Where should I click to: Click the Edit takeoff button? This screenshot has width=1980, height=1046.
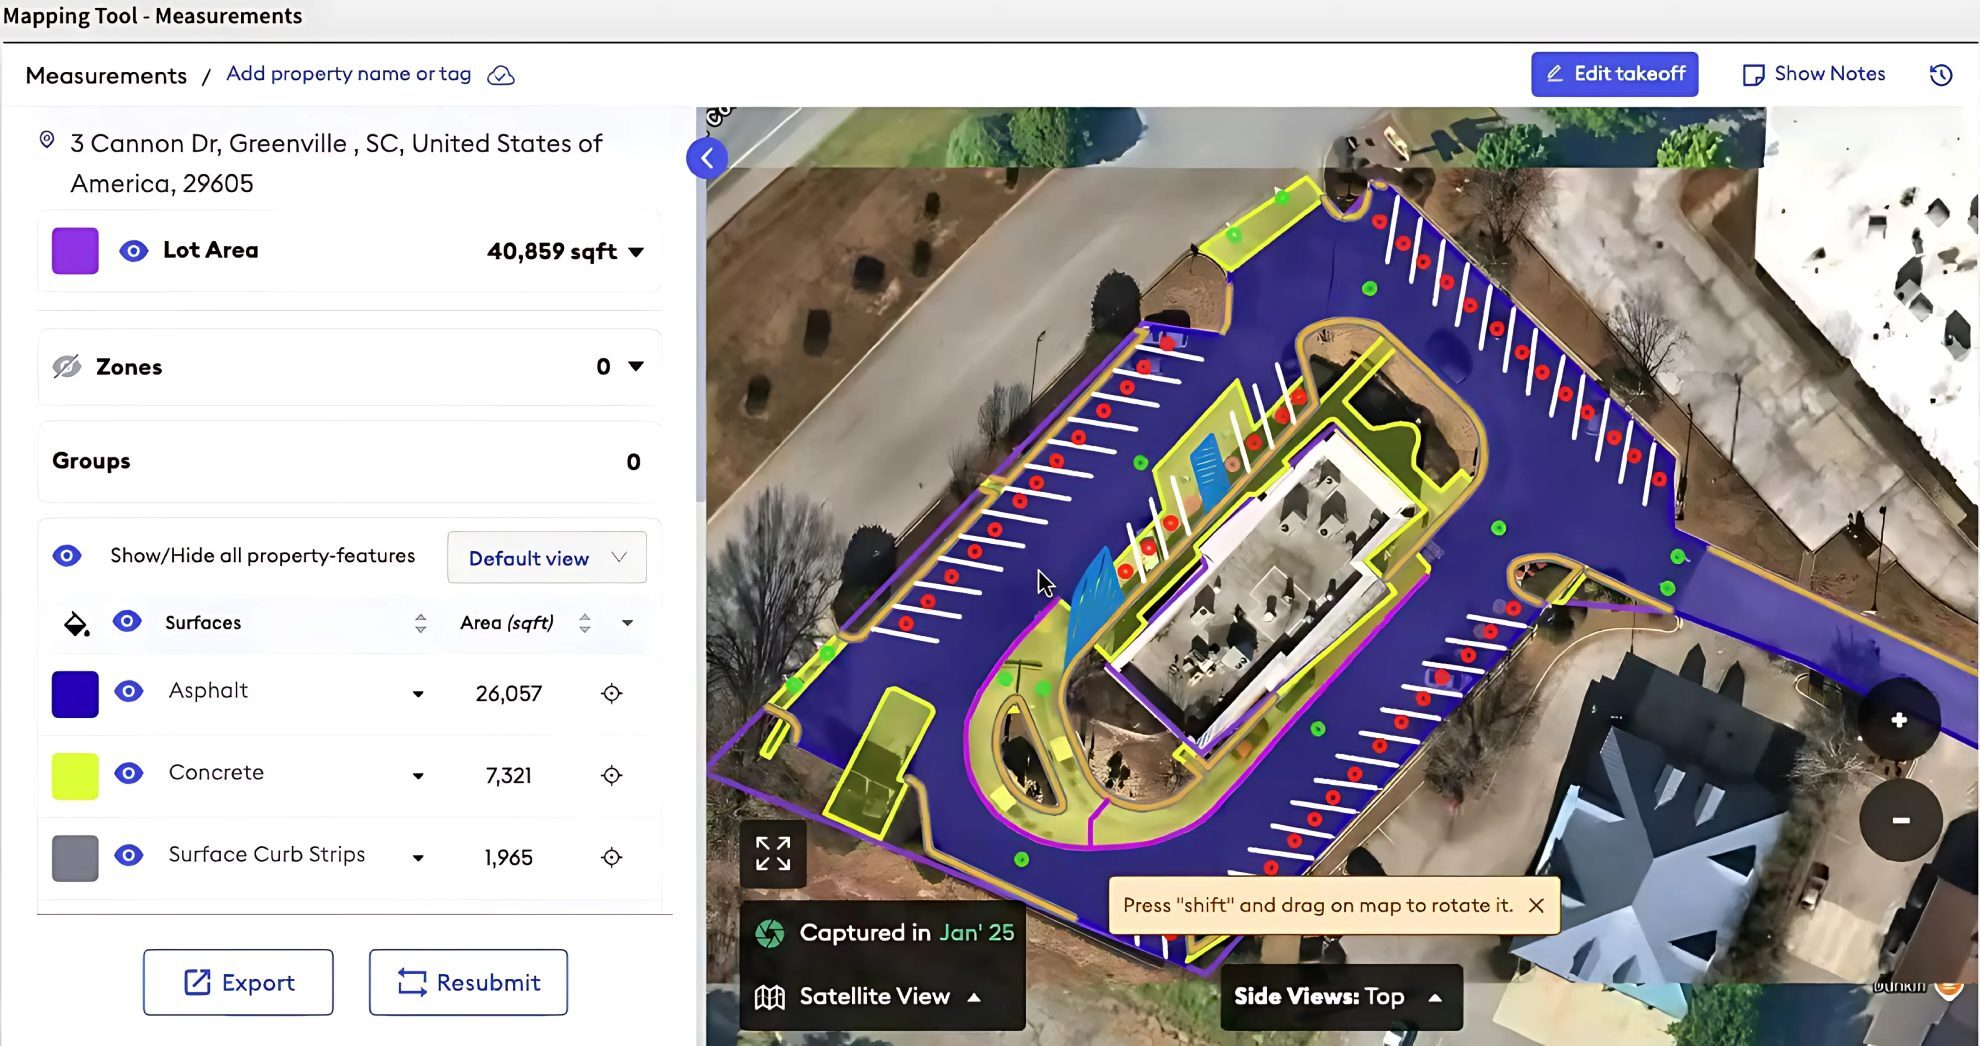click(x=1614, y=74)
